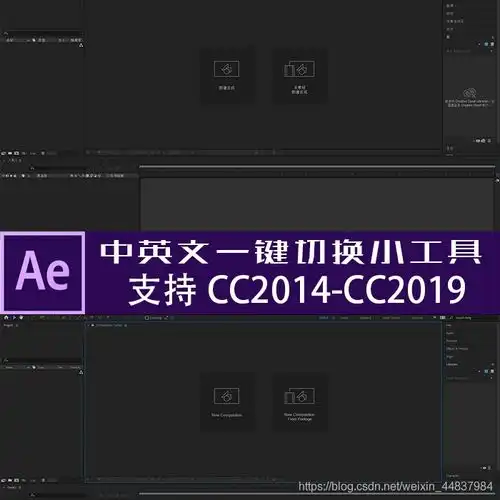
Task: Click the 从素材新建合成 card in Chinese screenshot
Action: point(299,75)
